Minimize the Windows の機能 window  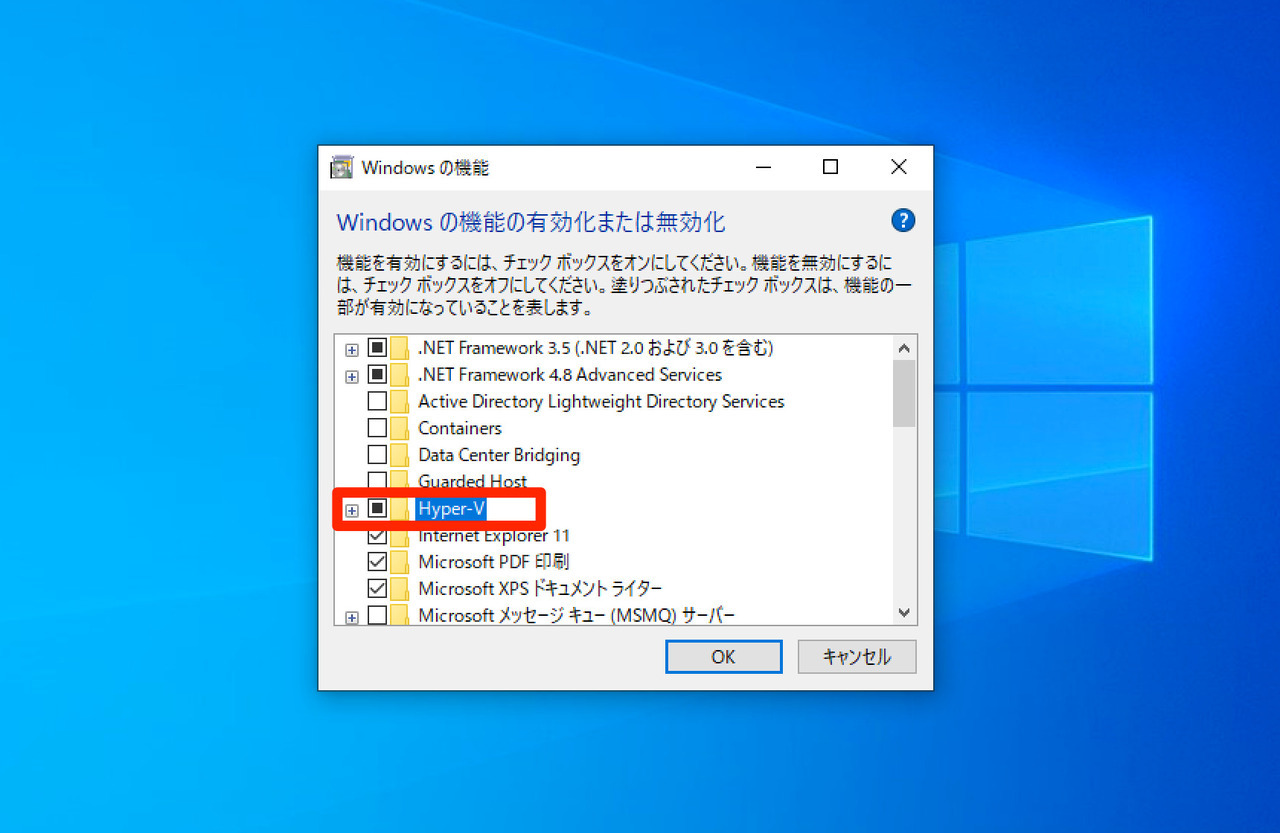[763, 167]
